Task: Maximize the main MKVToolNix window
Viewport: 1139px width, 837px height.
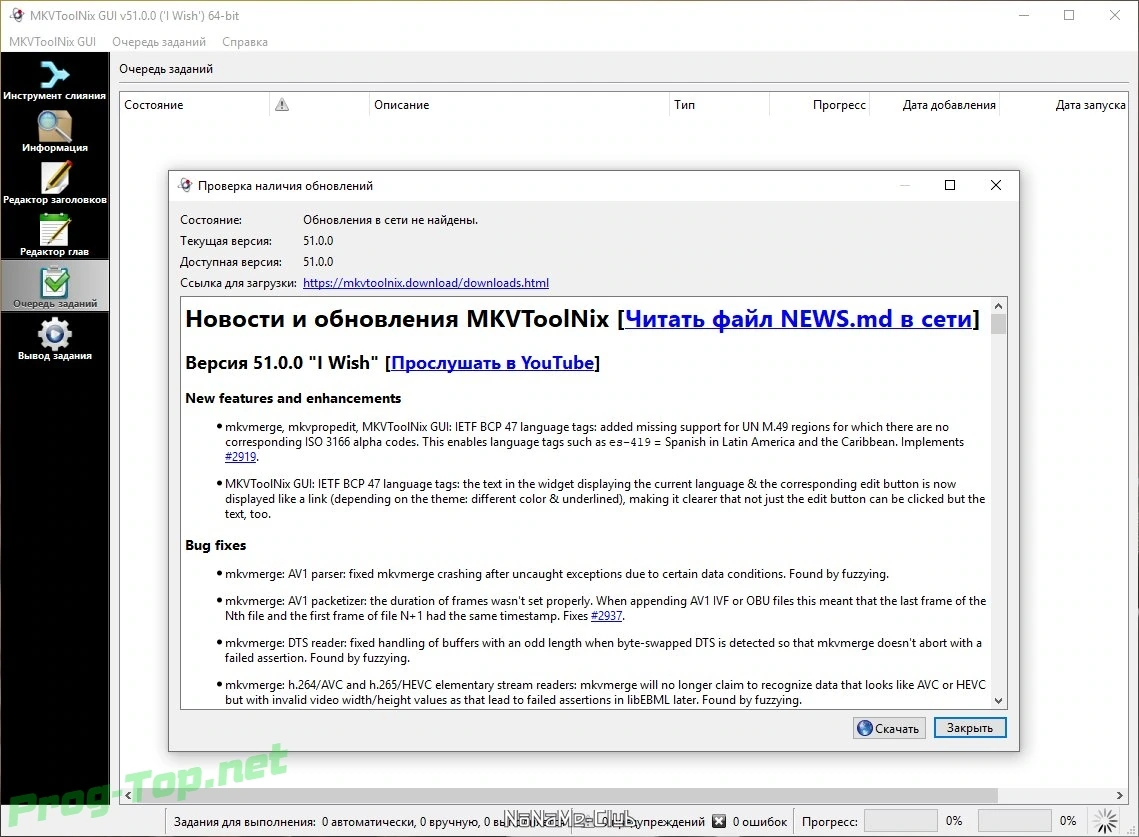Action: pyautogui.click(x=1069, y=15)
